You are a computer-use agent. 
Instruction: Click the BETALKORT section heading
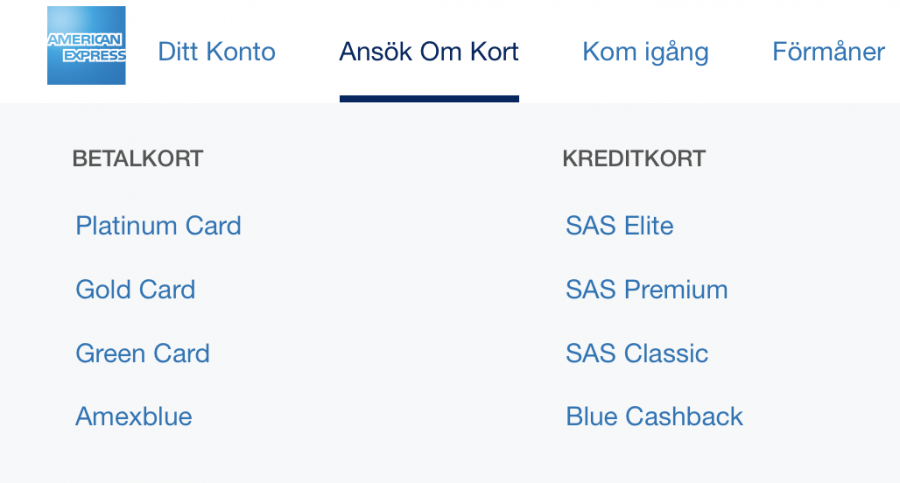point(137,159)
